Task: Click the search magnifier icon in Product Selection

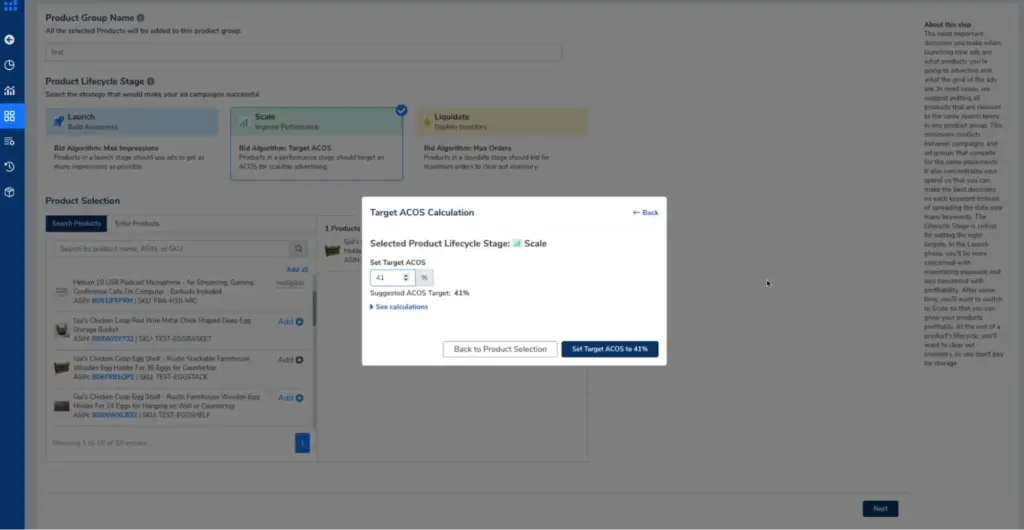Action: point(299,248)
